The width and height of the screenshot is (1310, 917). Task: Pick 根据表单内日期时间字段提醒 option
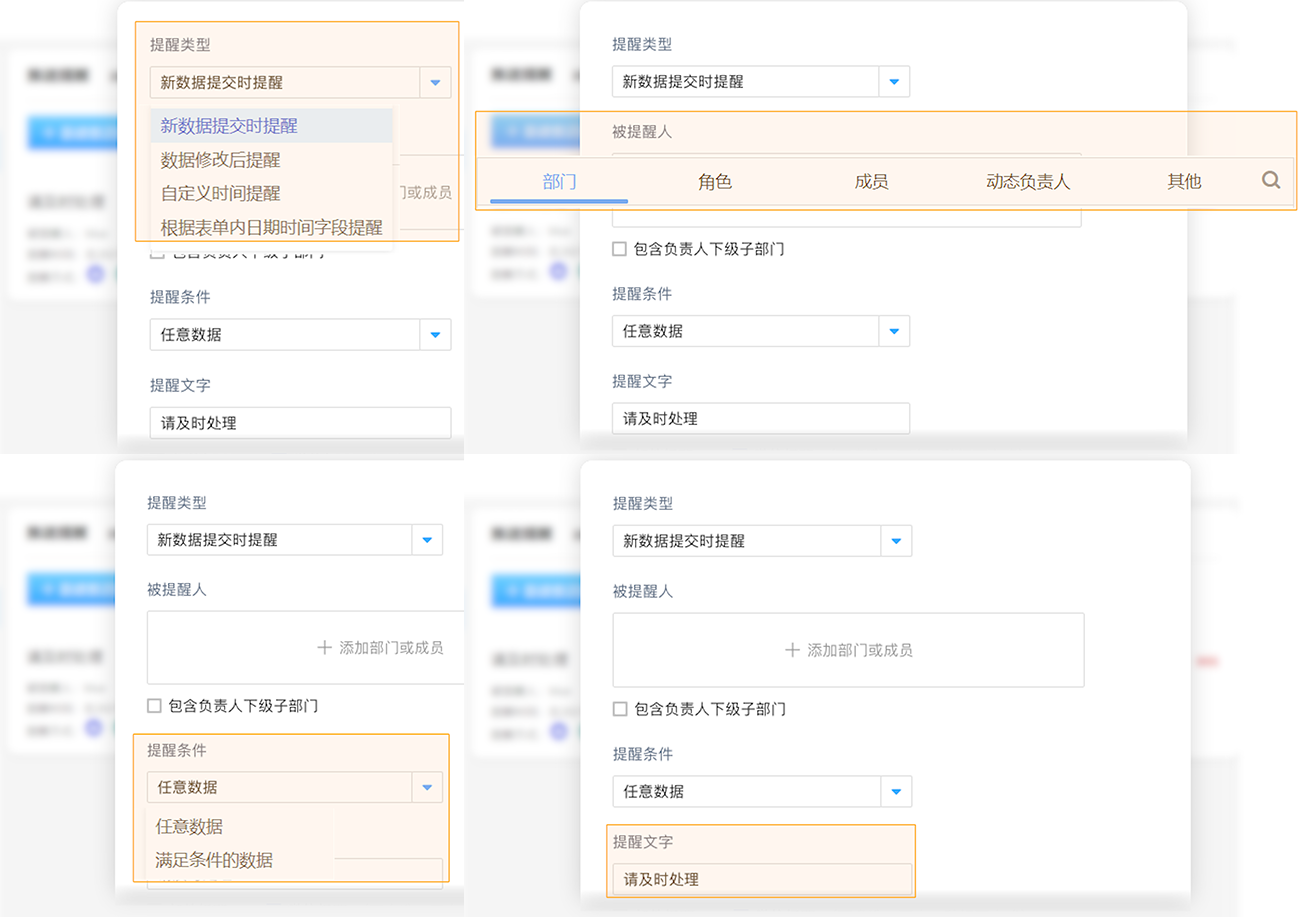pos(271,227)
